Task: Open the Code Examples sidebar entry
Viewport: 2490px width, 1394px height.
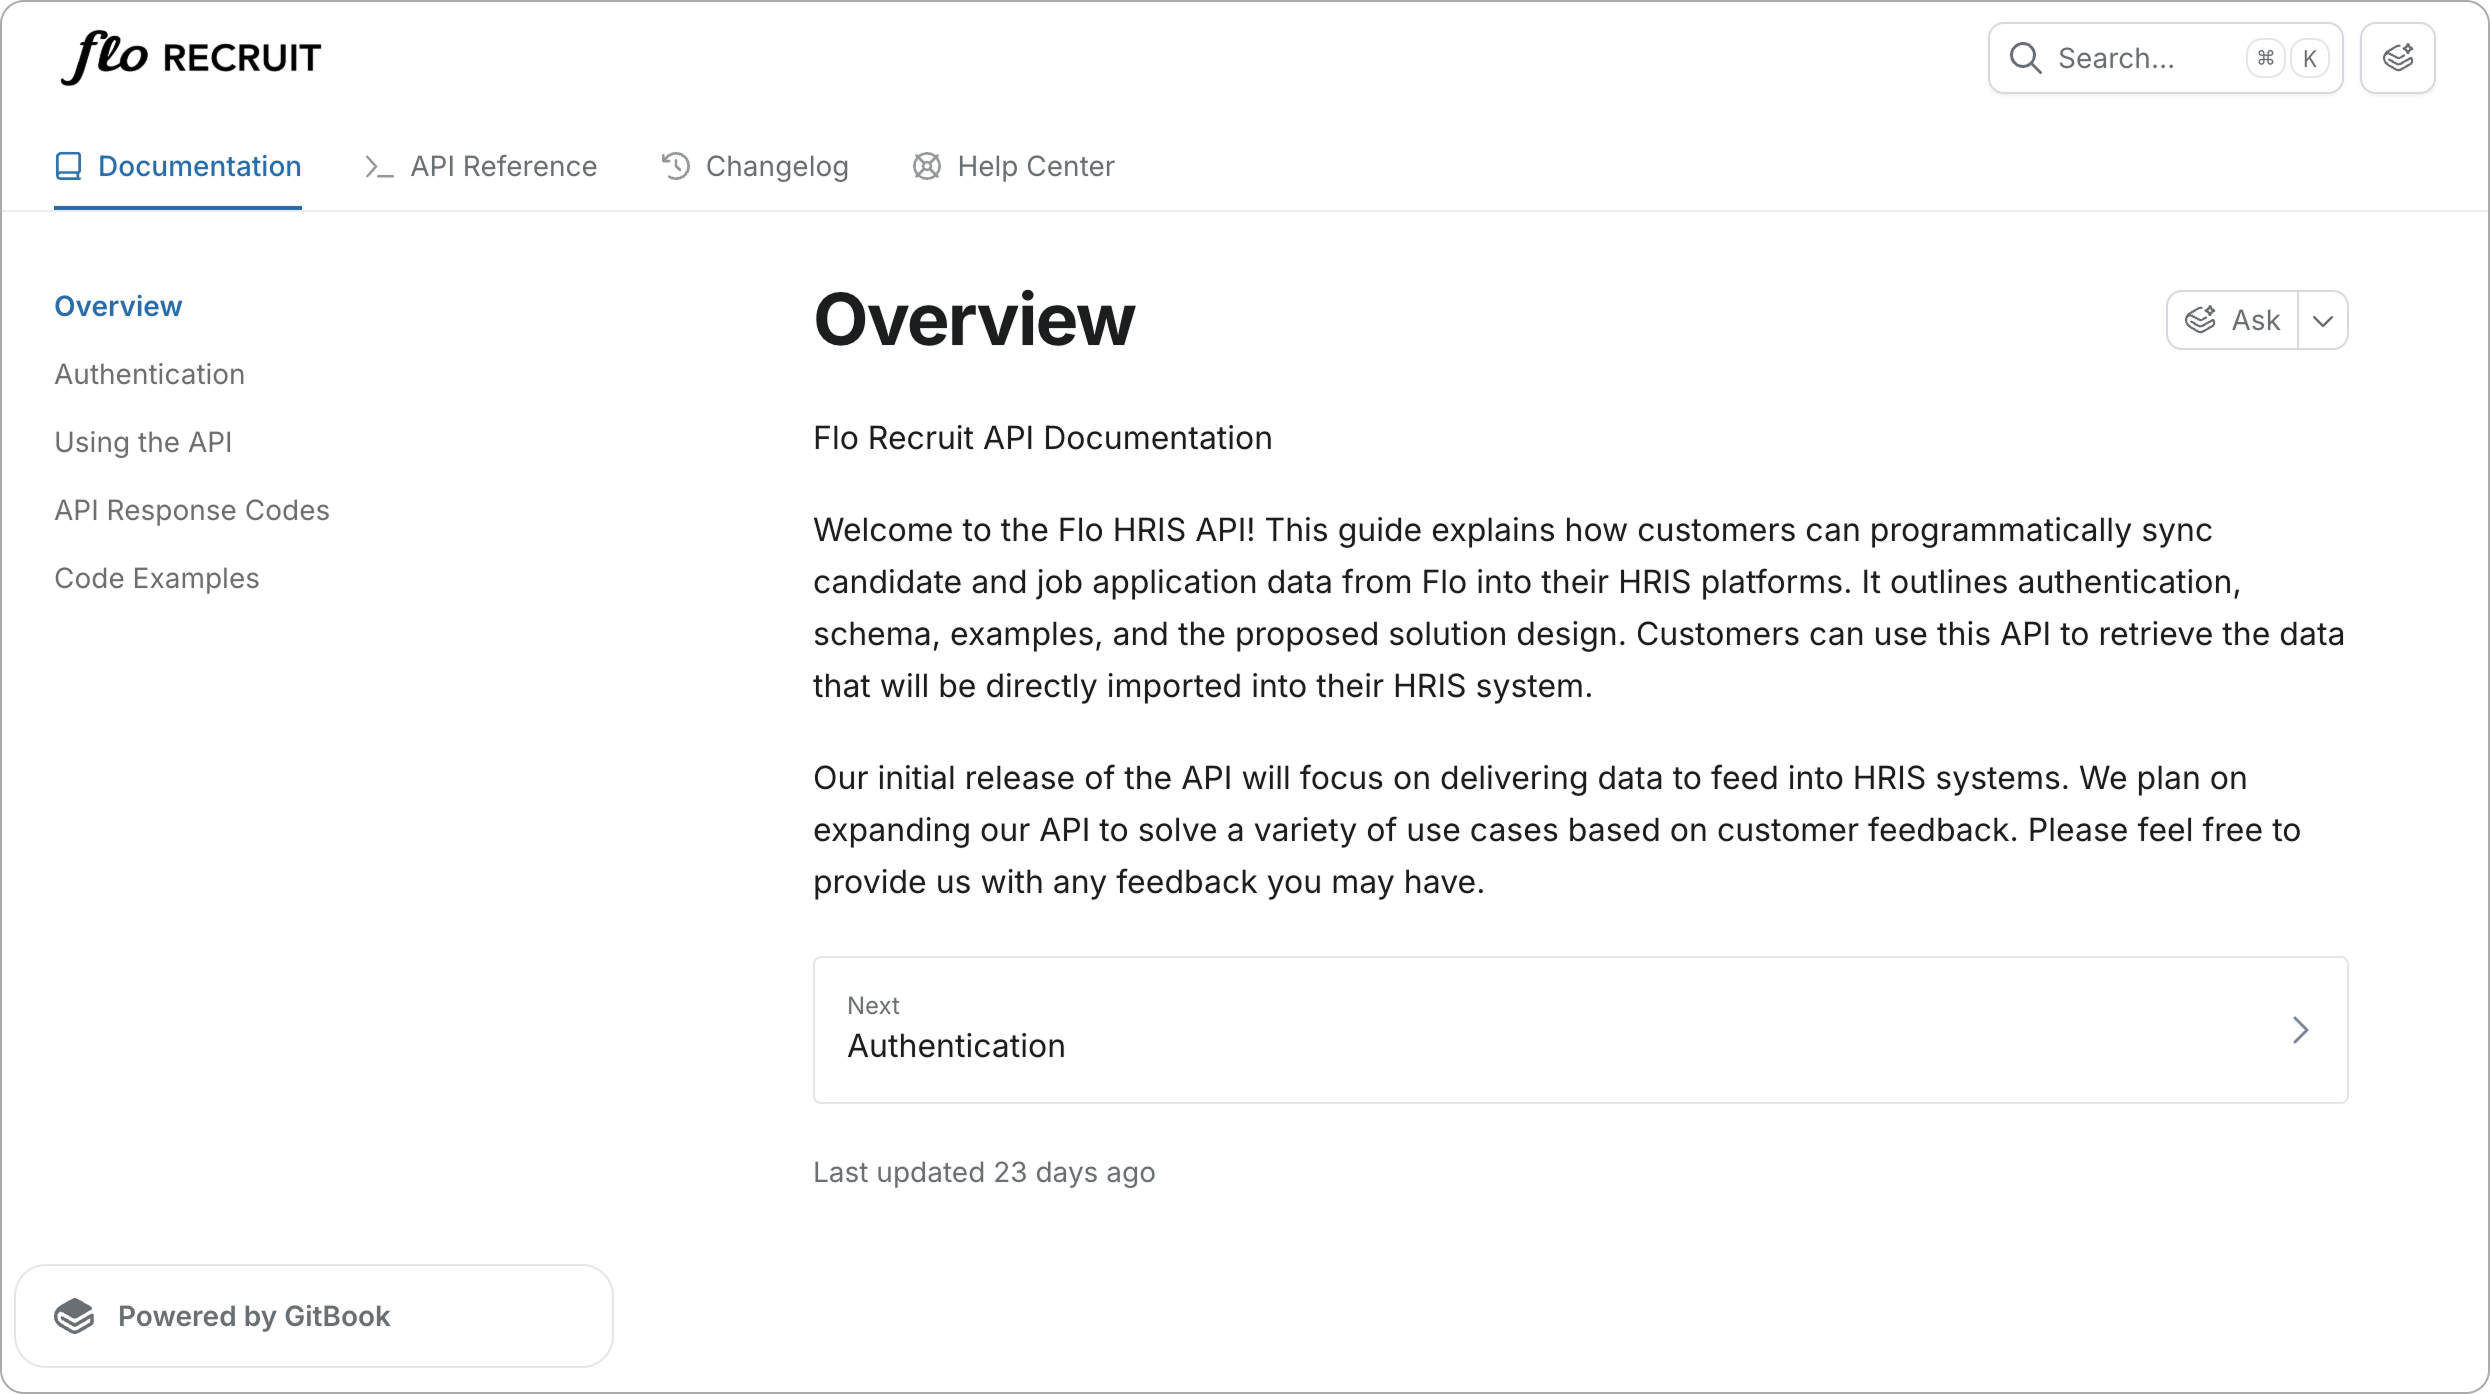Action: tap(157, 578)
